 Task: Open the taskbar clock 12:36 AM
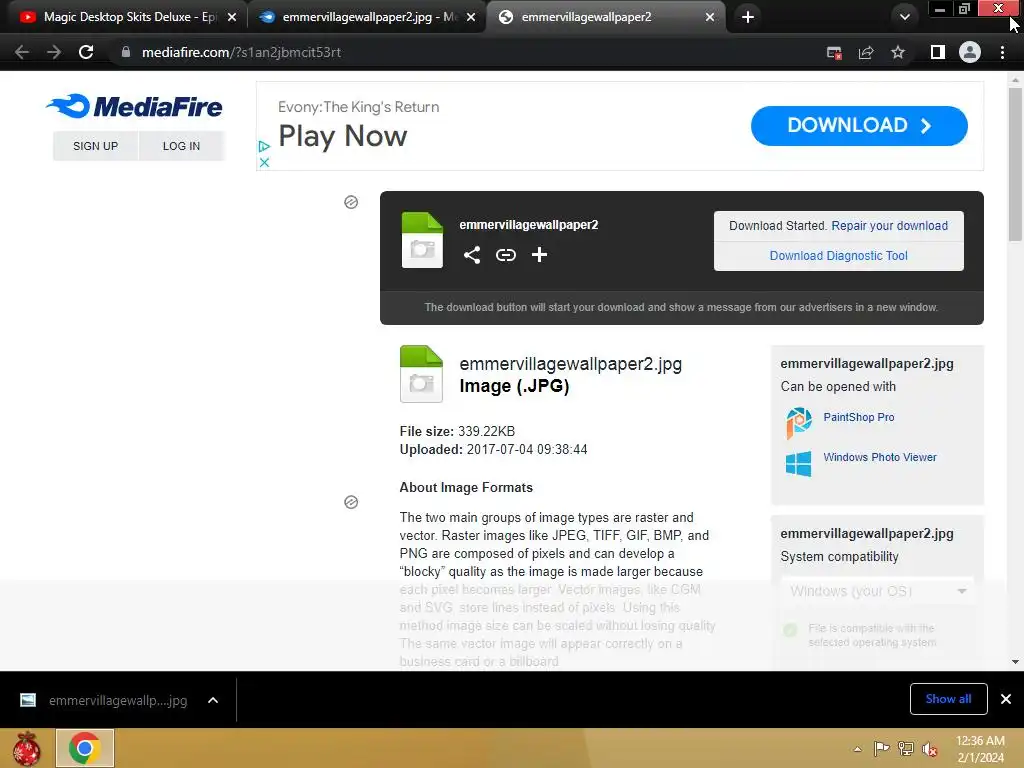click(980, 748)
